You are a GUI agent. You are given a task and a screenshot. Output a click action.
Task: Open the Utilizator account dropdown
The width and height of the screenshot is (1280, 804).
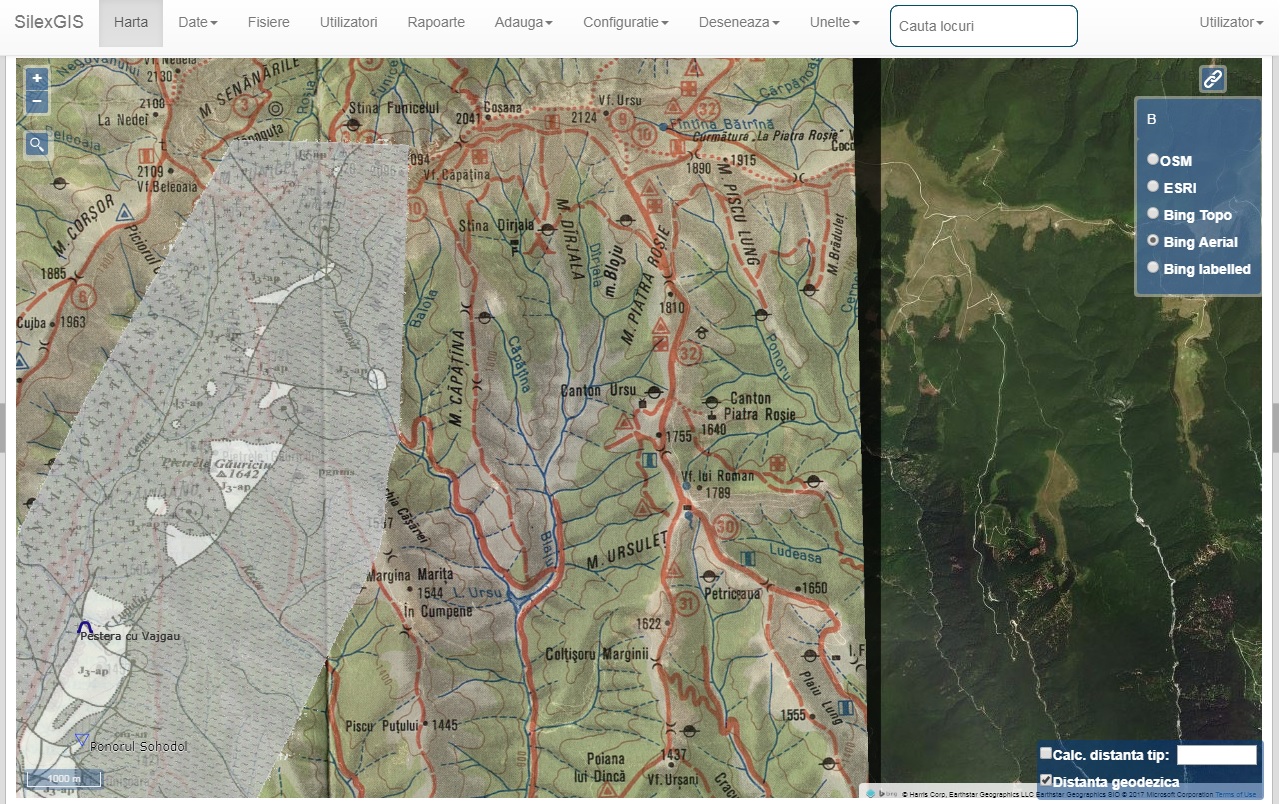(x=1230, y=22)
